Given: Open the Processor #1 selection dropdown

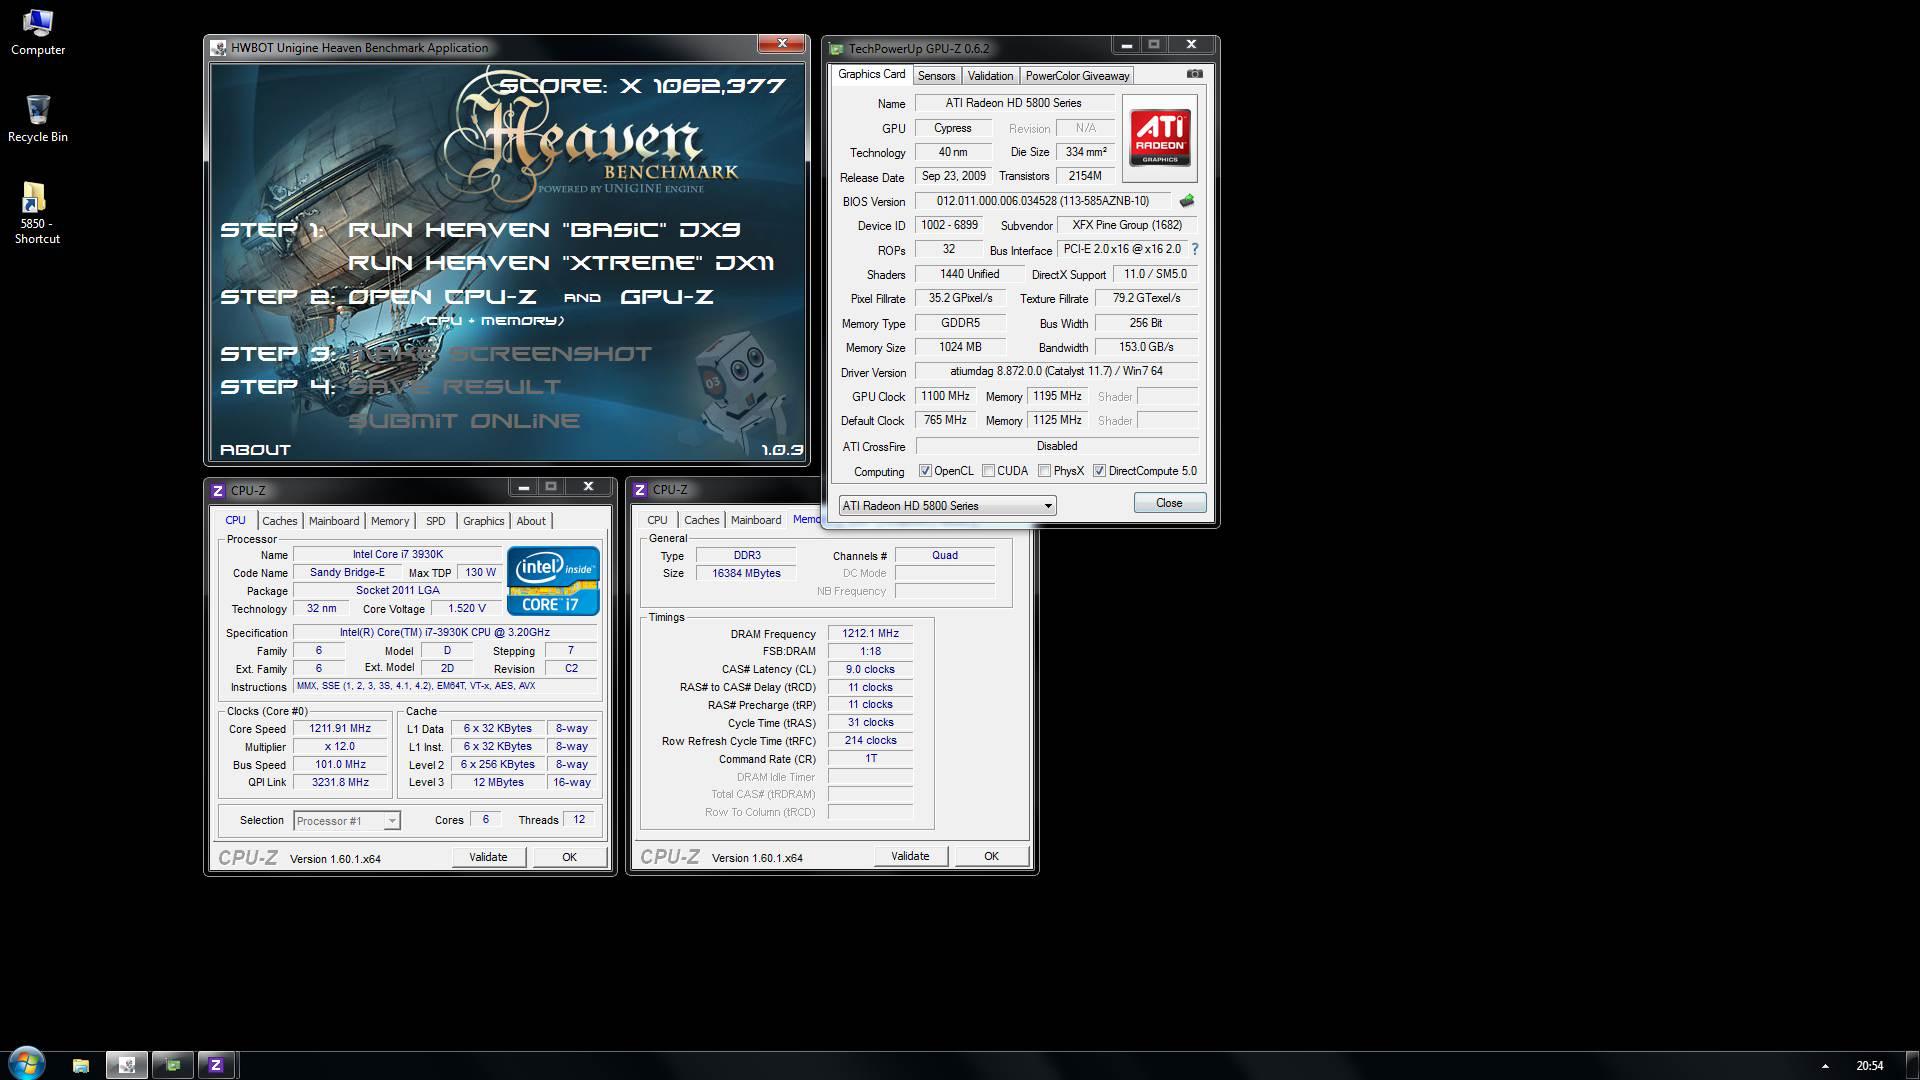Looking at the screenshot, I should point(346,821).
